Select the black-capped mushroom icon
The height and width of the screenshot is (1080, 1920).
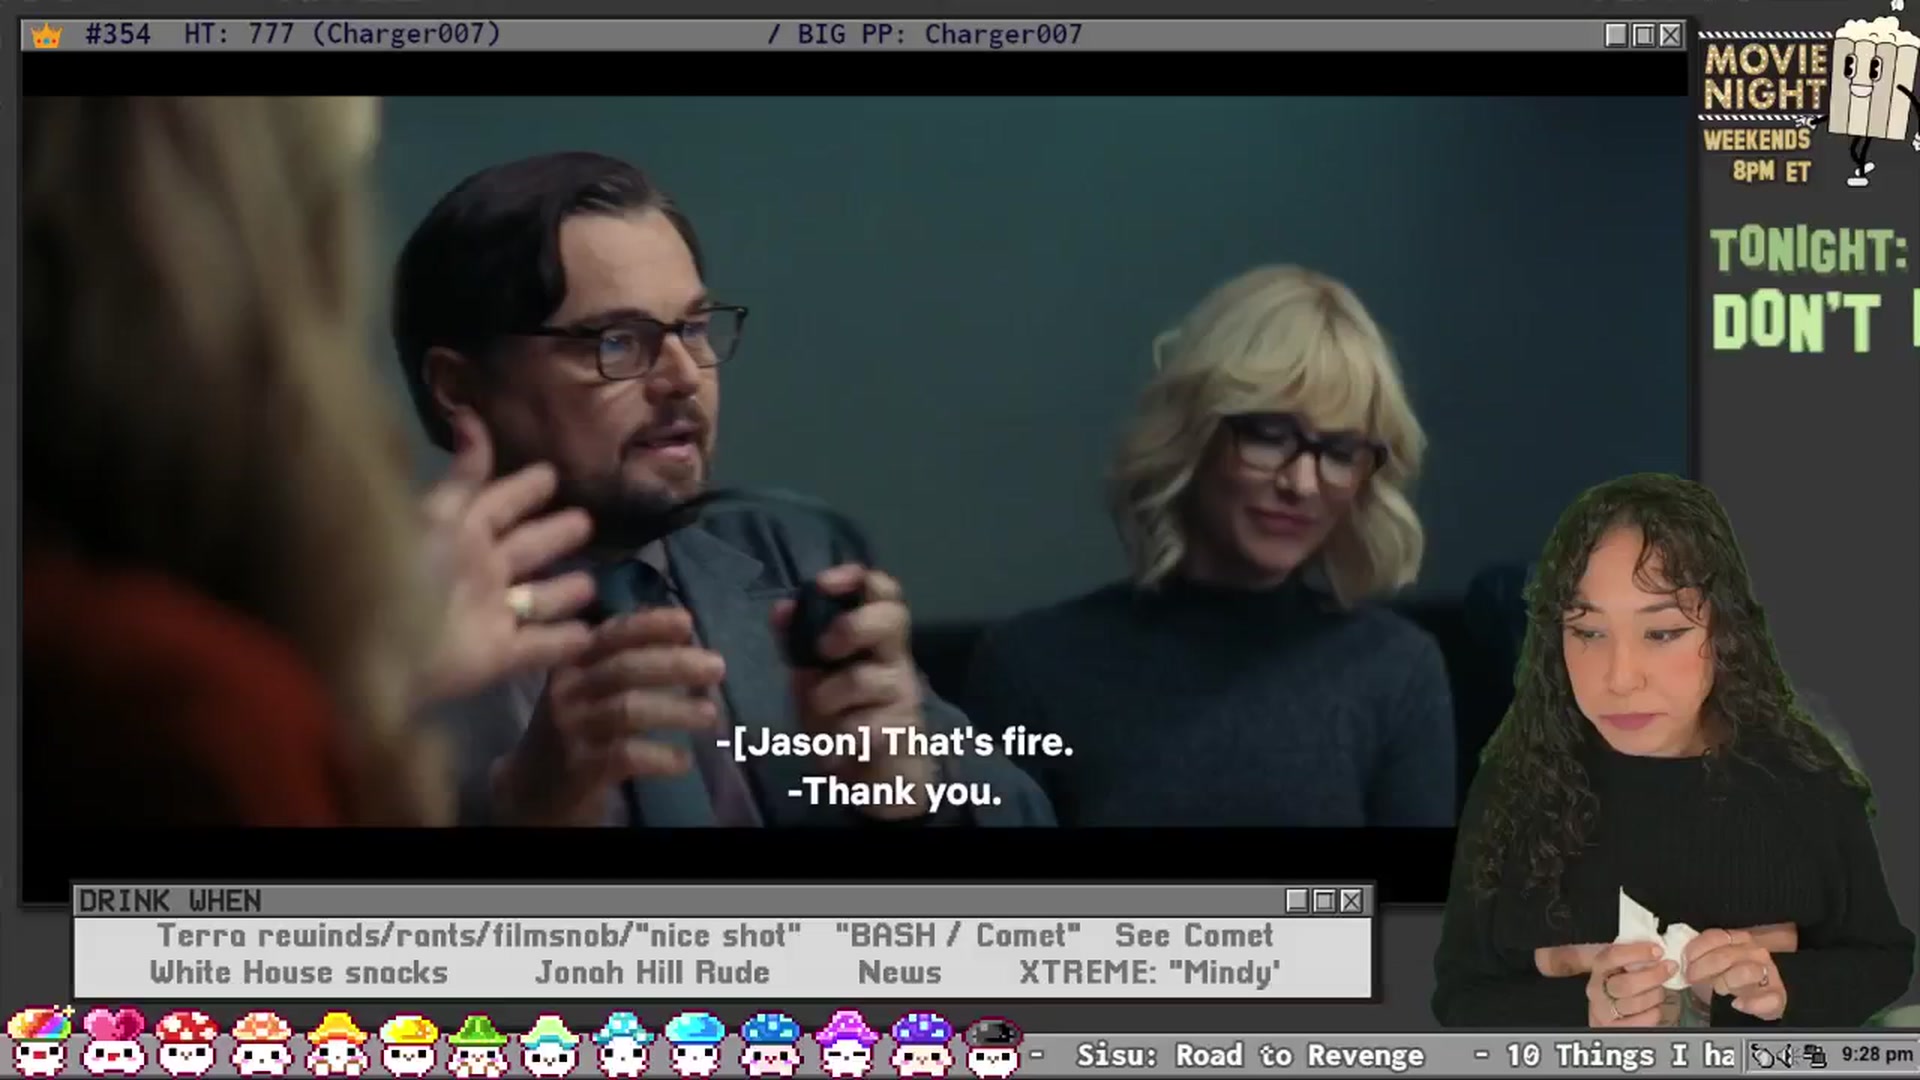click(x=993, y=1045)
